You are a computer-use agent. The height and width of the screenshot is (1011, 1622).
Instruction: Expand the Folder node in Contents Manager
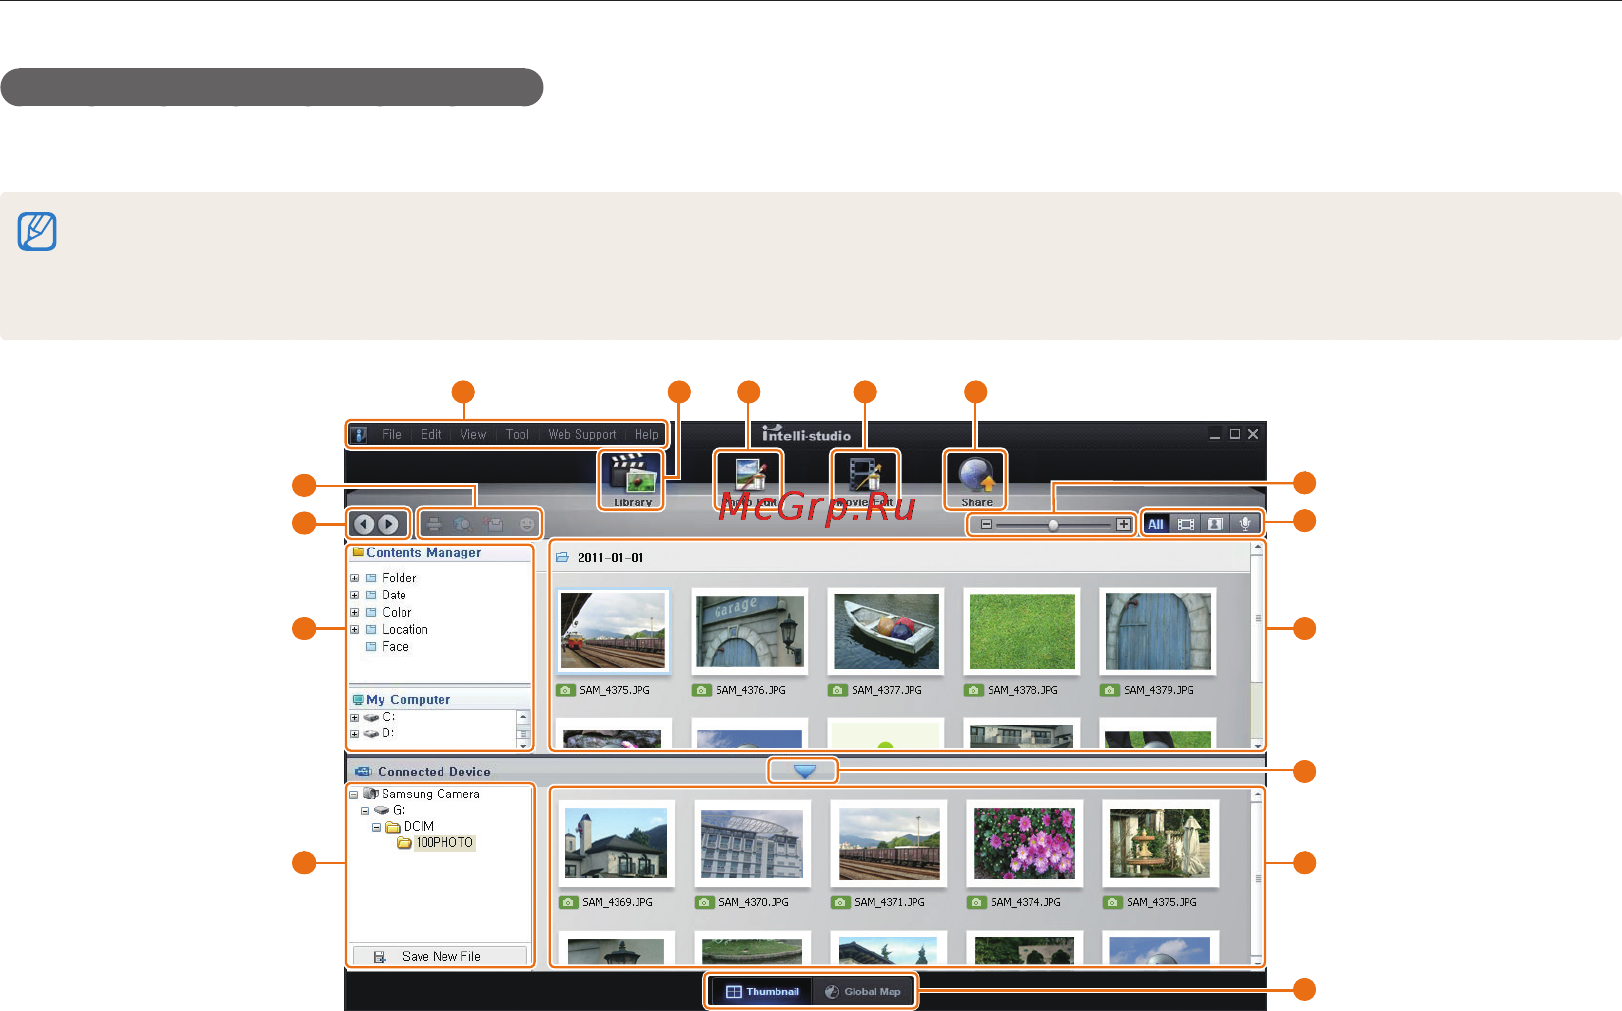(x=354, y=578)
